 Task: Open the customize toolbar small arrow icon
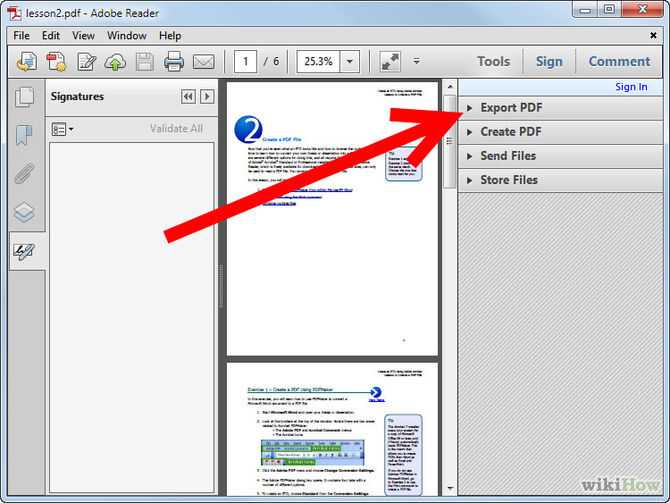click(417, 61)
